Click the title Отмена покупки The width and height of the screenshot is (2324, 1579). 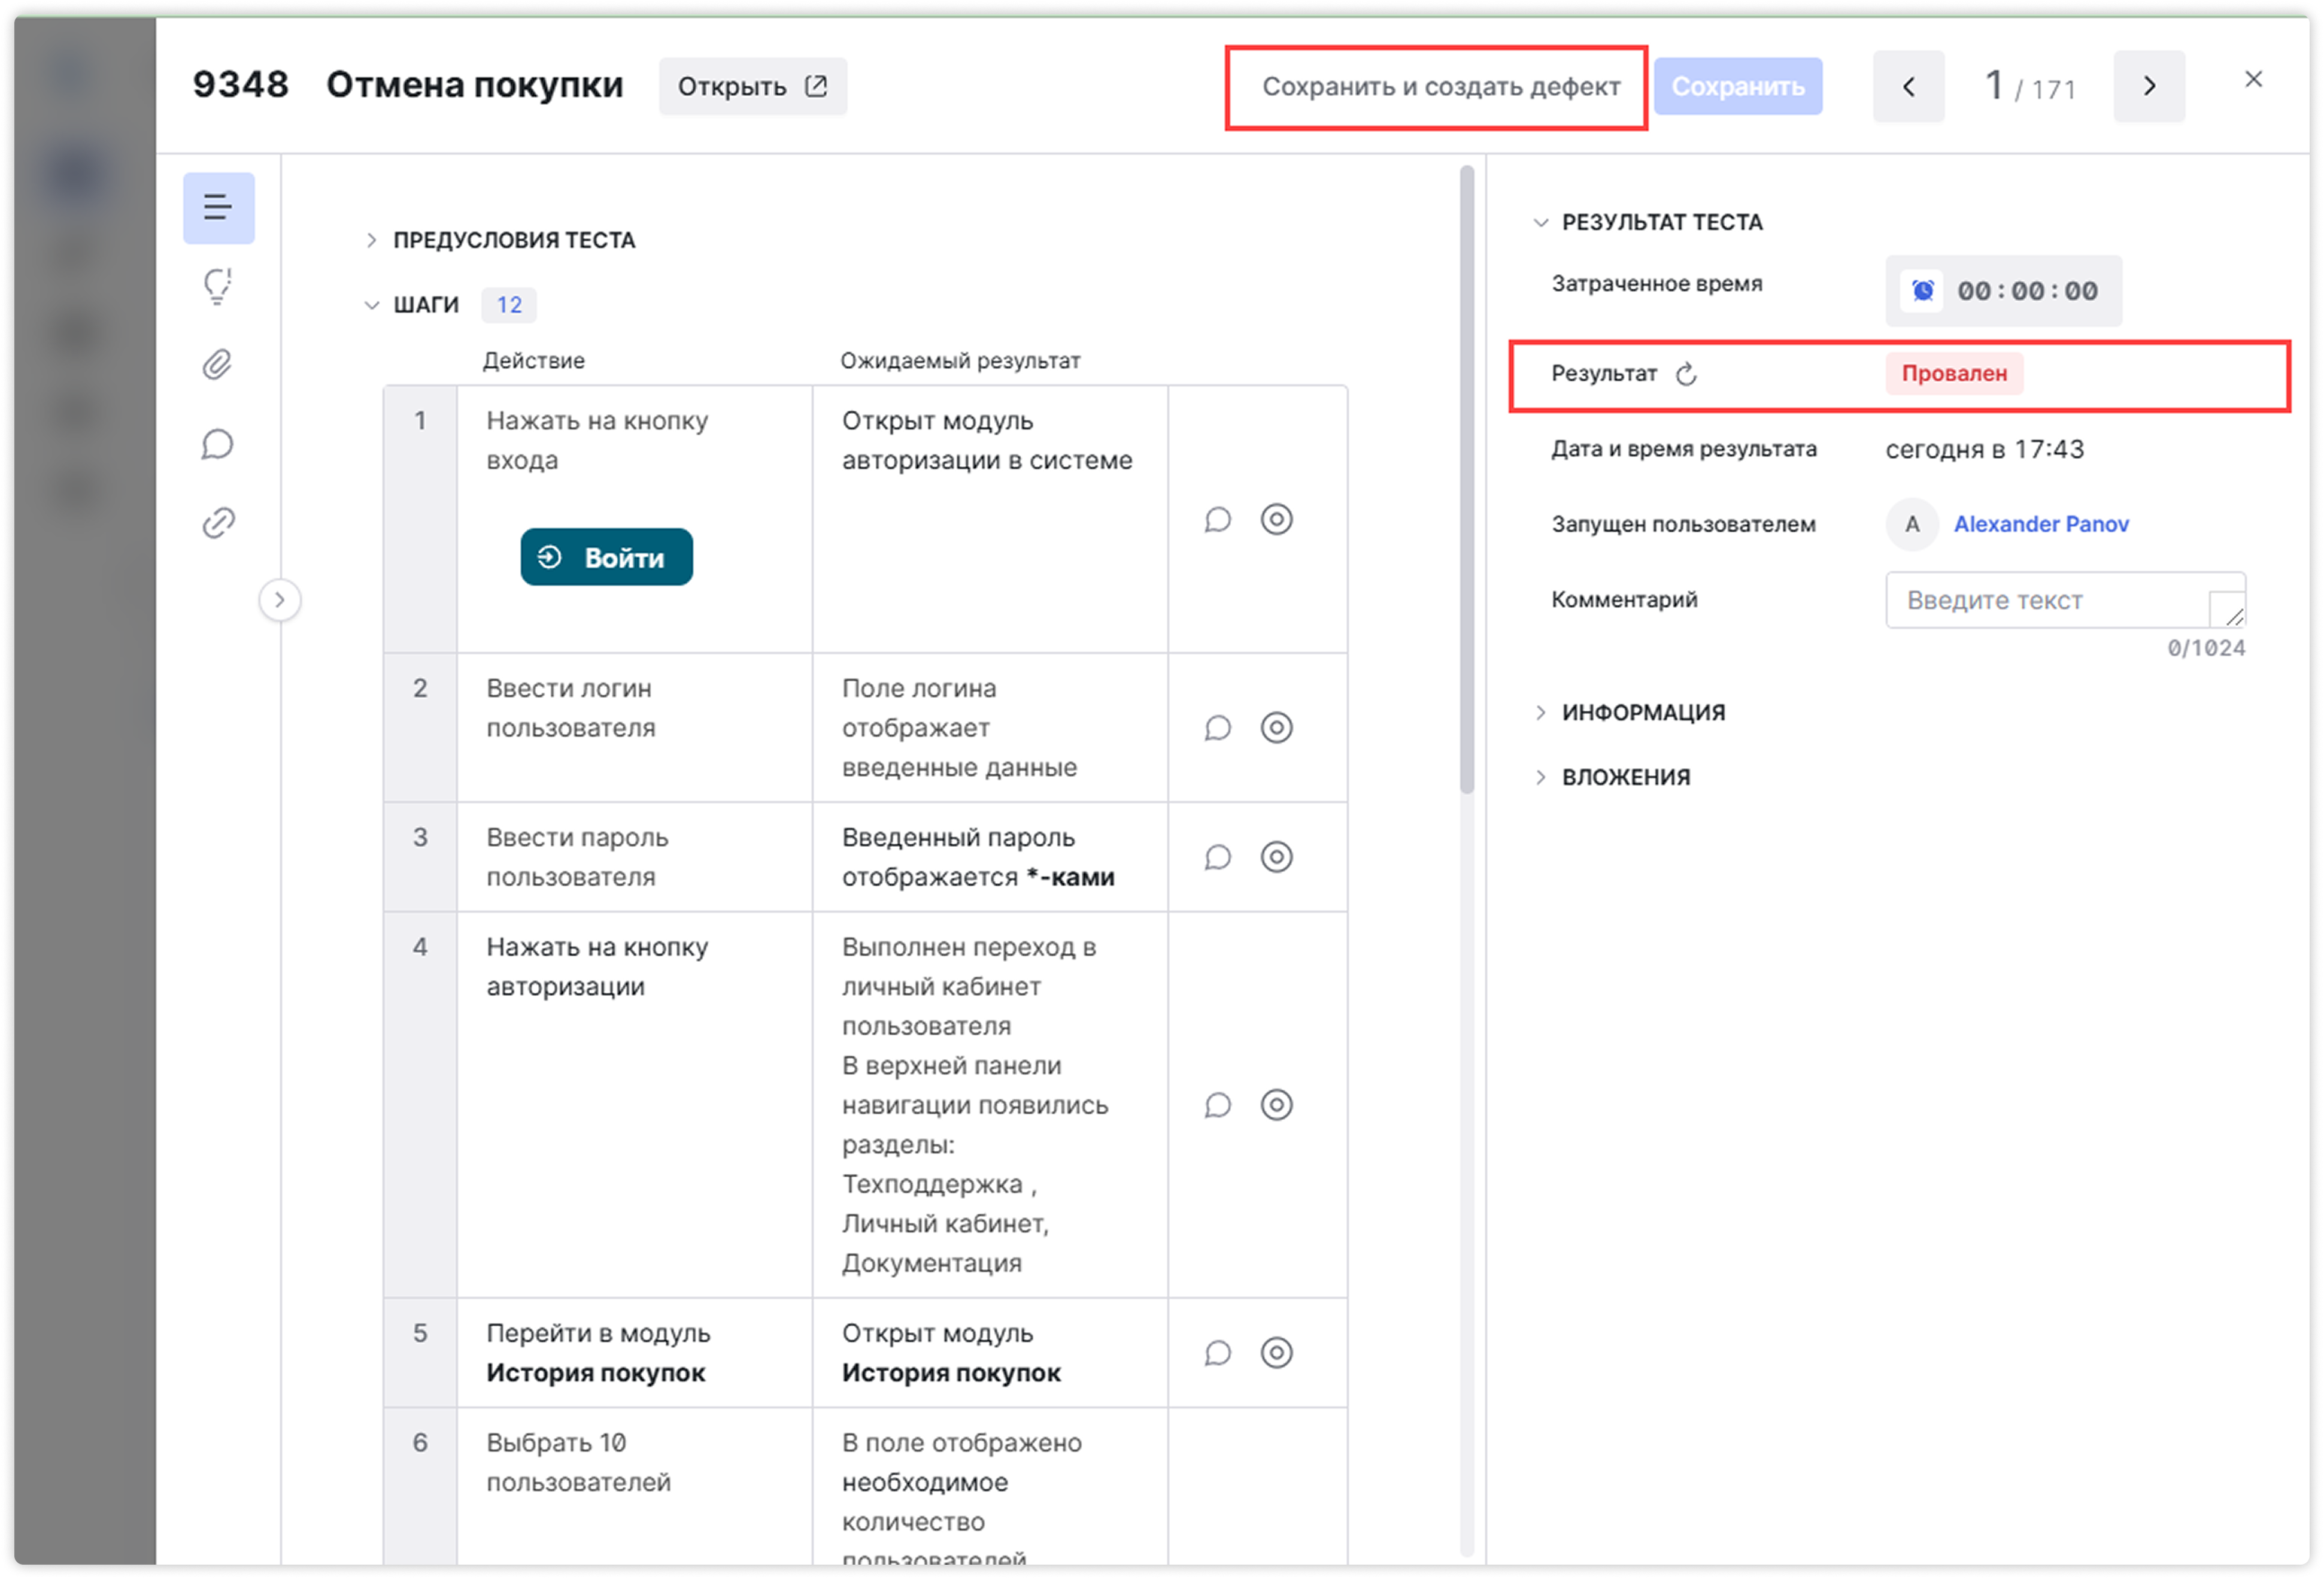tap(474, 85)
